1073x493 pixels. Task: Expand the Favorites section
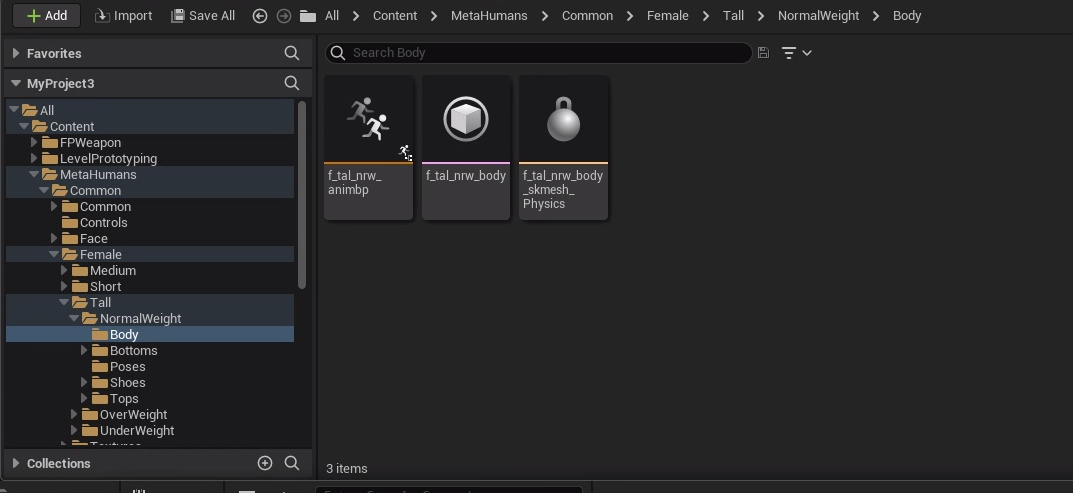click(x=15, y=53)
